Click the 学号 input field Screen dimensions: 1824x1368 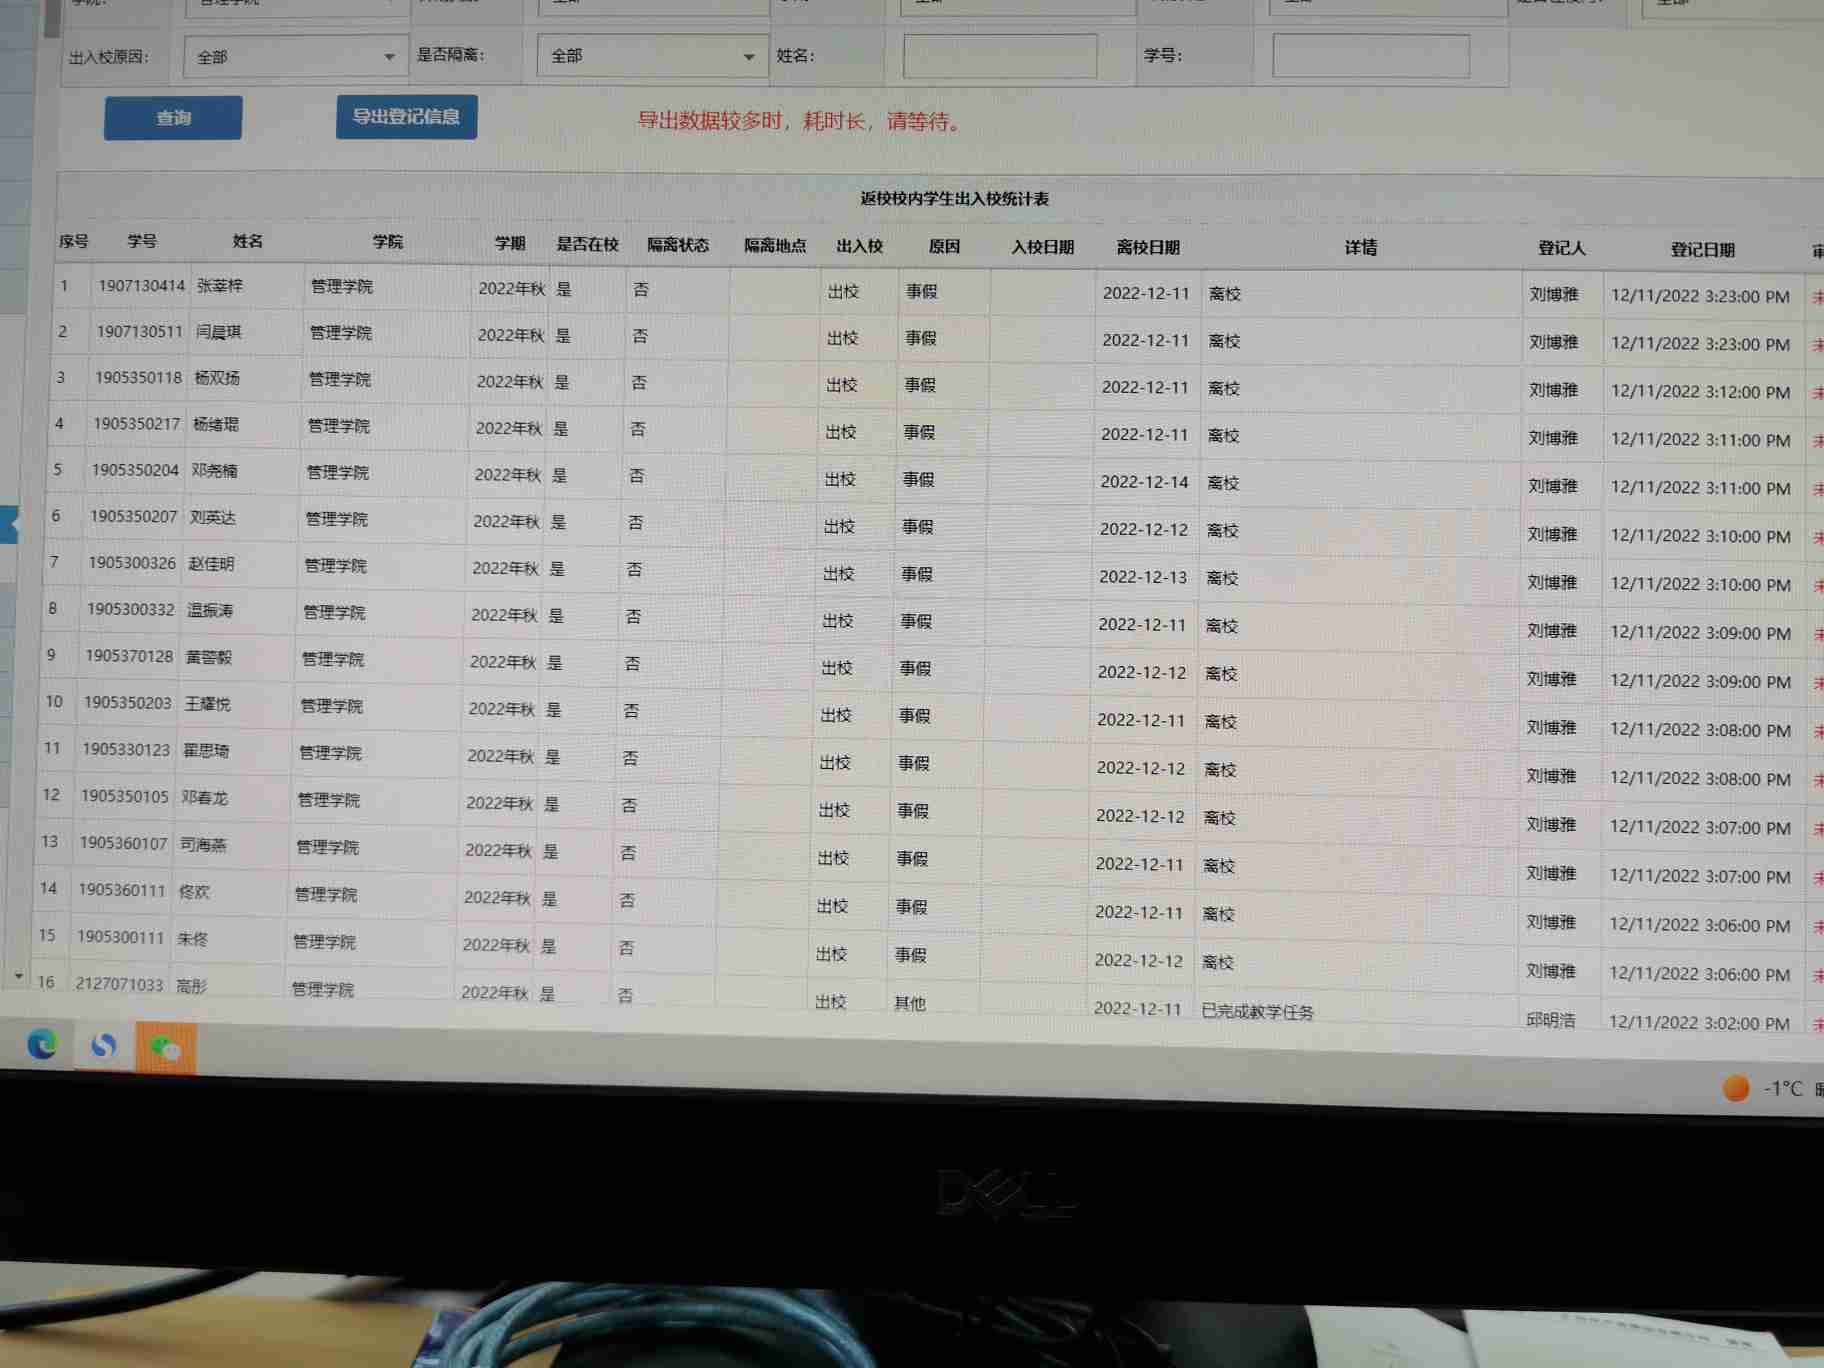1370,56
